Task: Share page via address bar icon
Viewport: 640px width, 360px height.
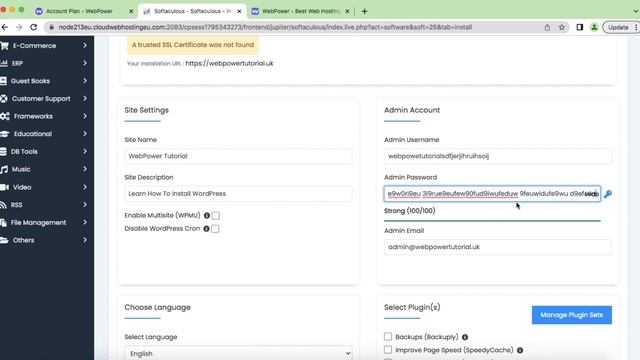Action: click(547, 27)
